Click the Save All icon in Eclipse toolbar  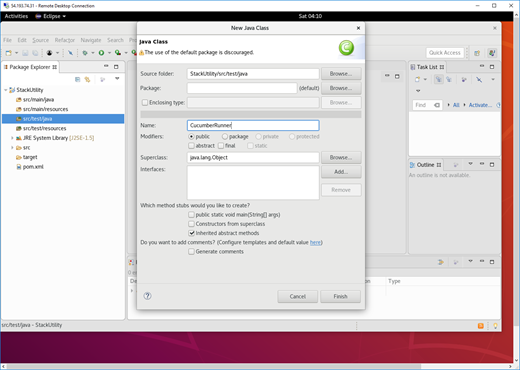35,53
